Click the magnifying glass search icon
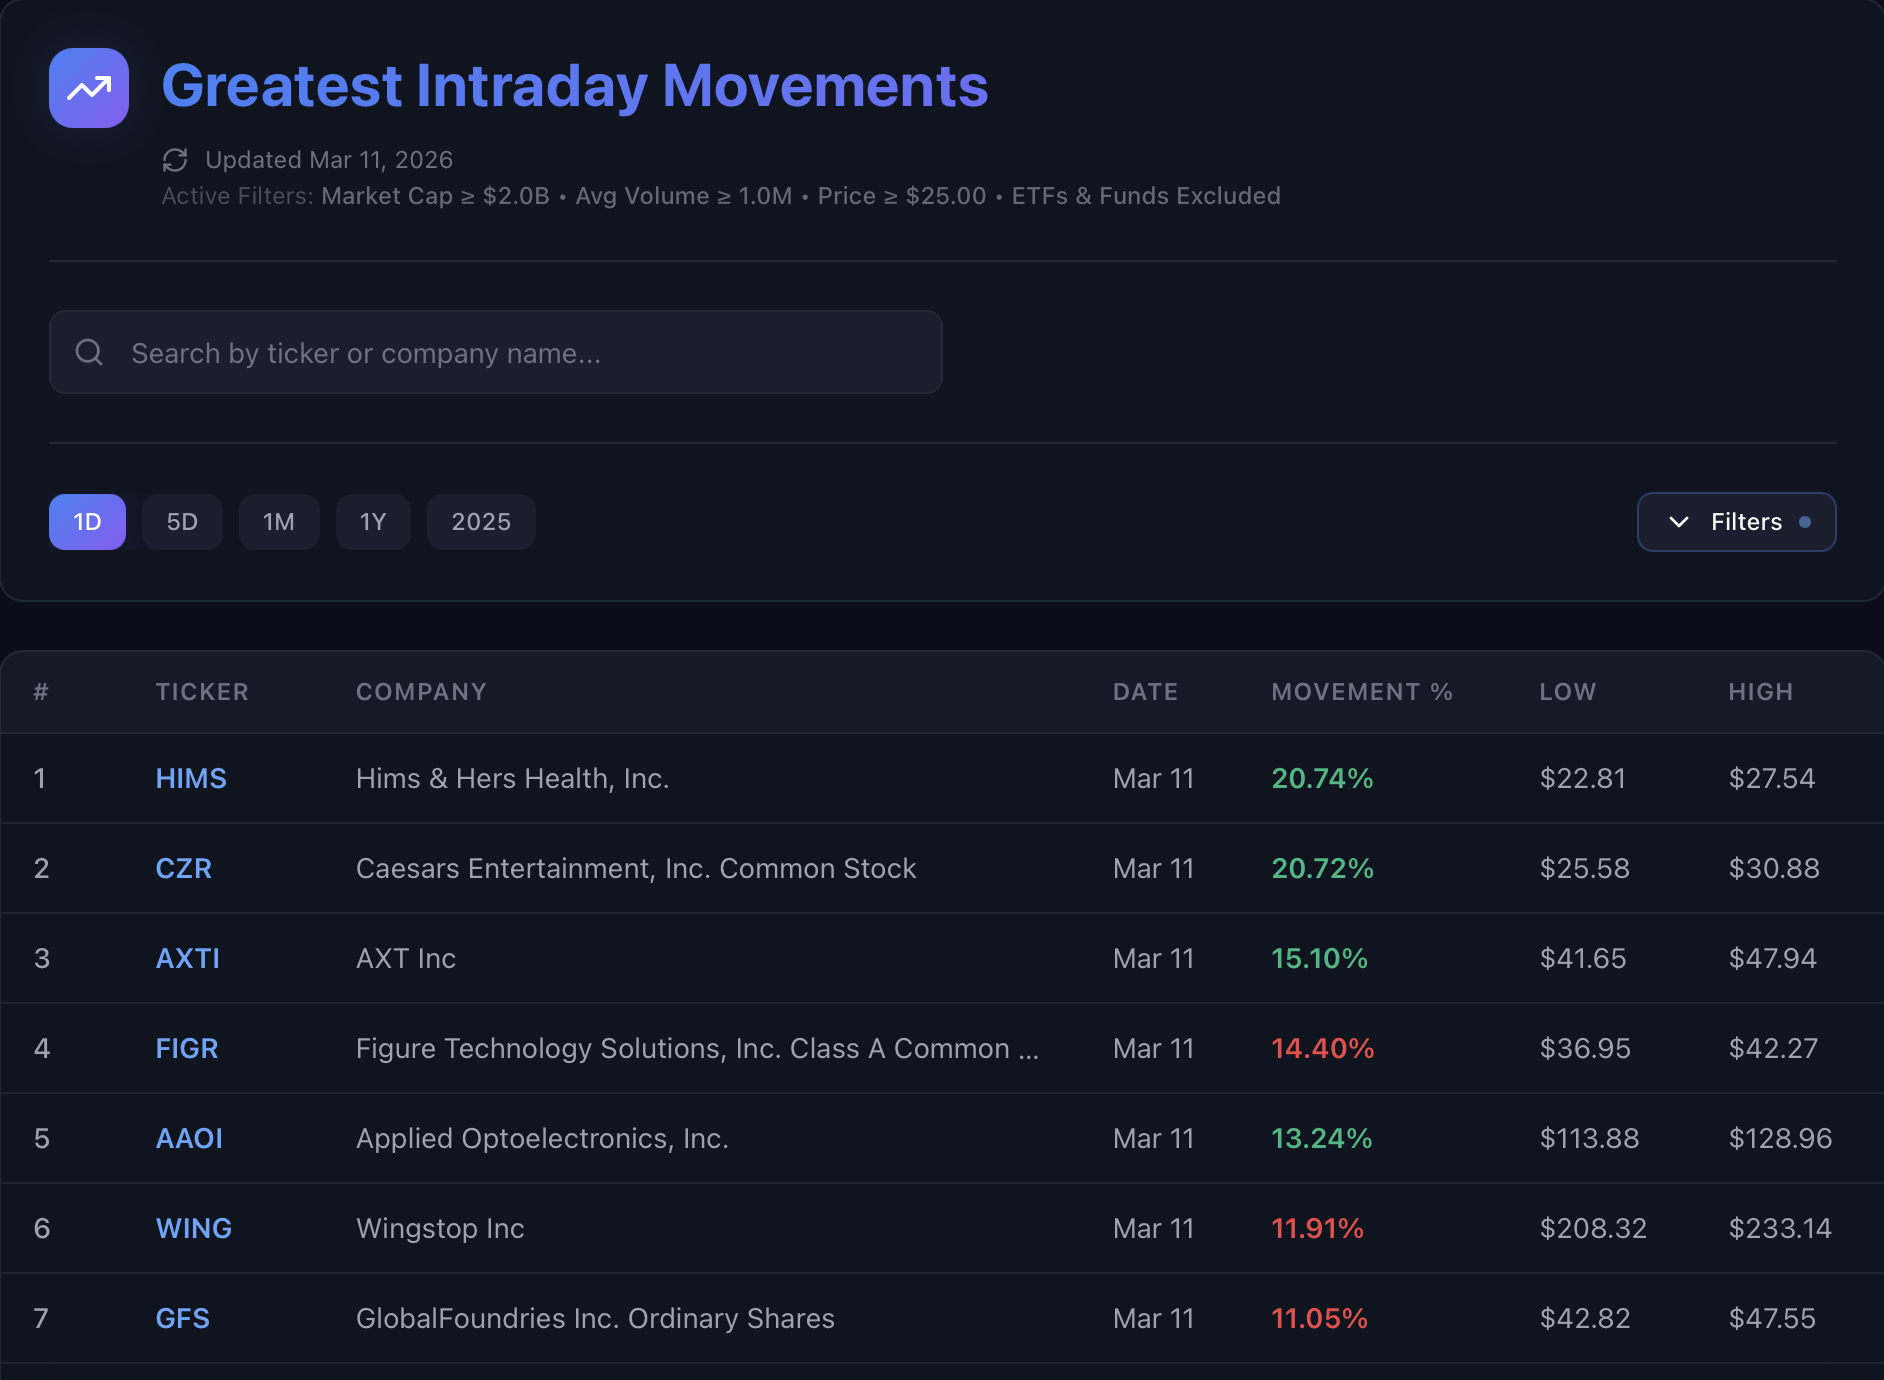The width and height of the screenshot is (1884, 1380). click(89, 352)
